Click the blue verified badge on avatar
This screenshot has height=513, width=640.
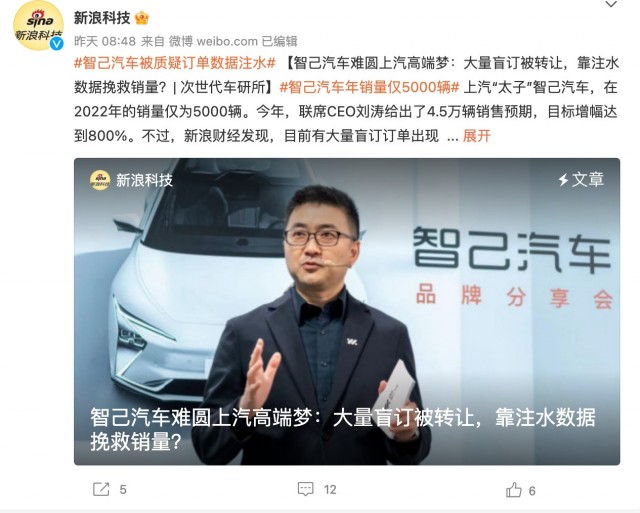tap(57, 44)
